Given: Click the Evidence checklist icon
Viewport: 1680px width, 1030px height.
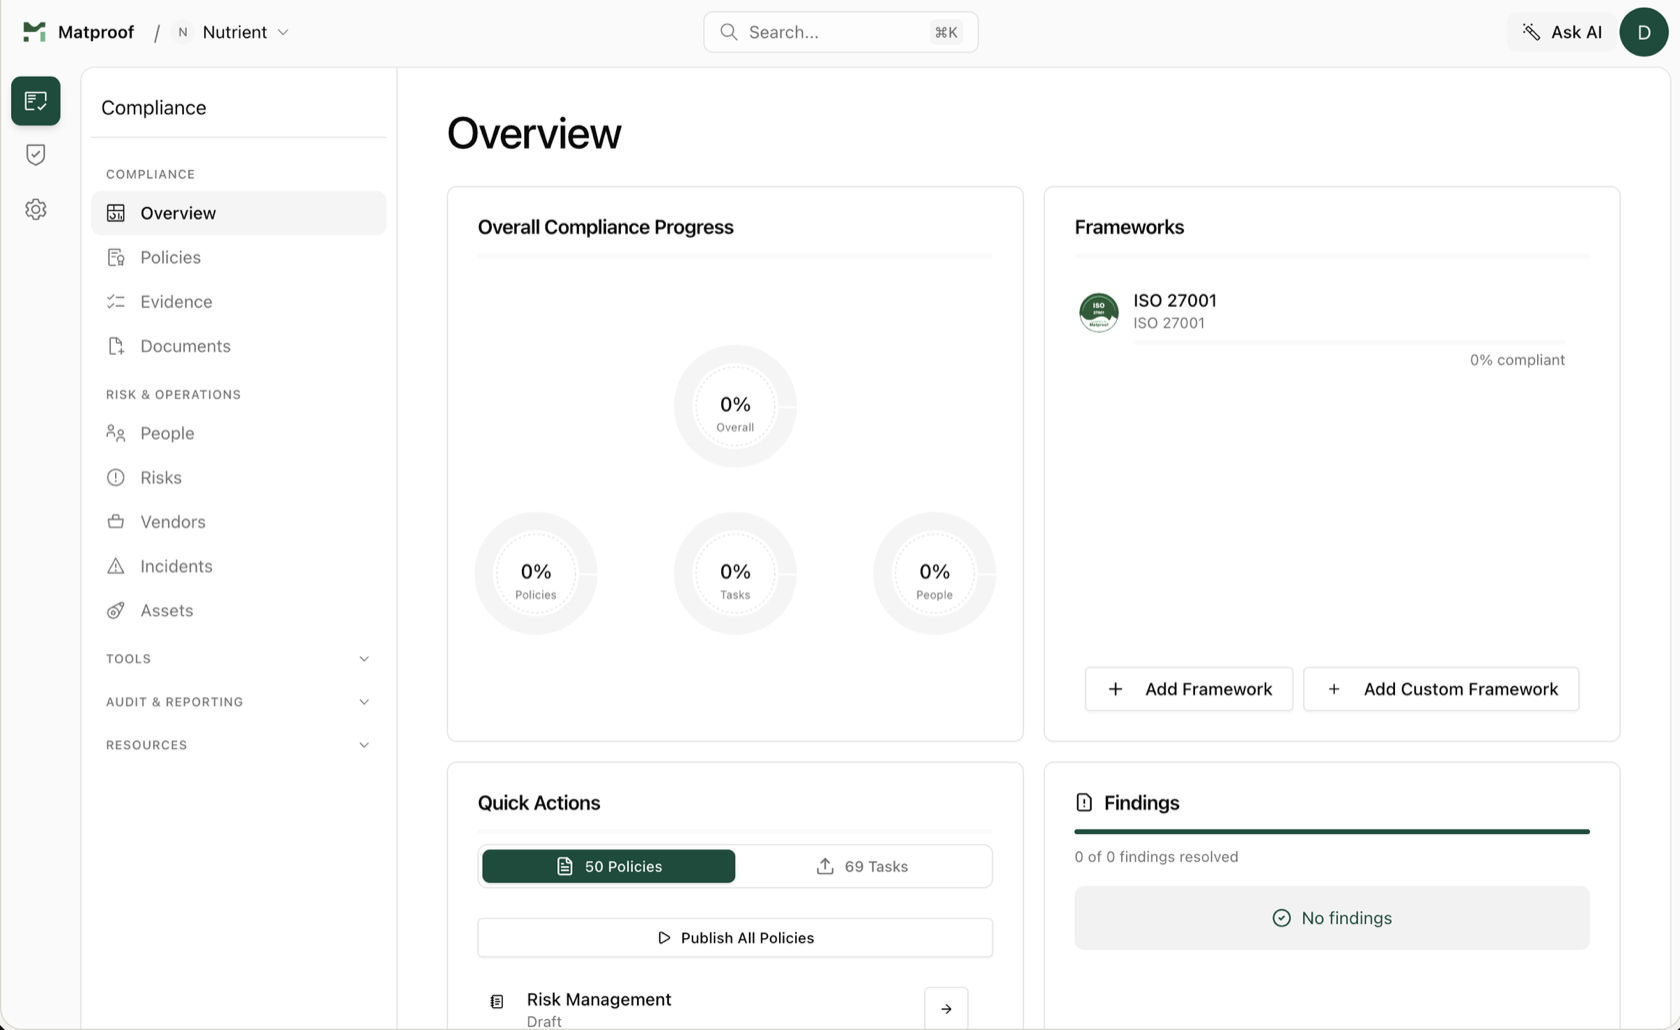Looking at the screenshot, I should tap(116, 301).
